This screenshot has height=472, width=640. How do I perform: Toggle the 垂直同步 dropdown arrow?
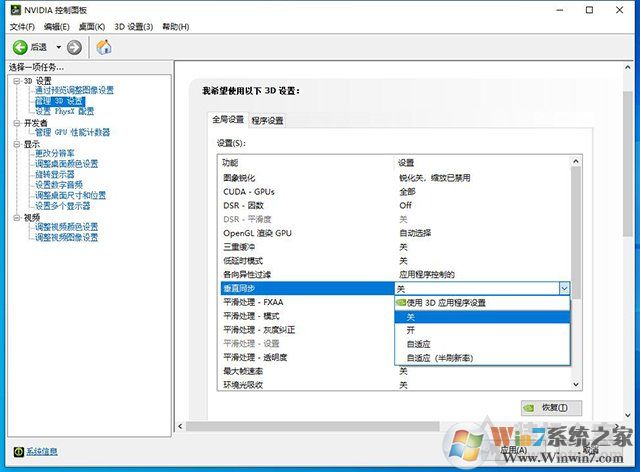point(564,288)
